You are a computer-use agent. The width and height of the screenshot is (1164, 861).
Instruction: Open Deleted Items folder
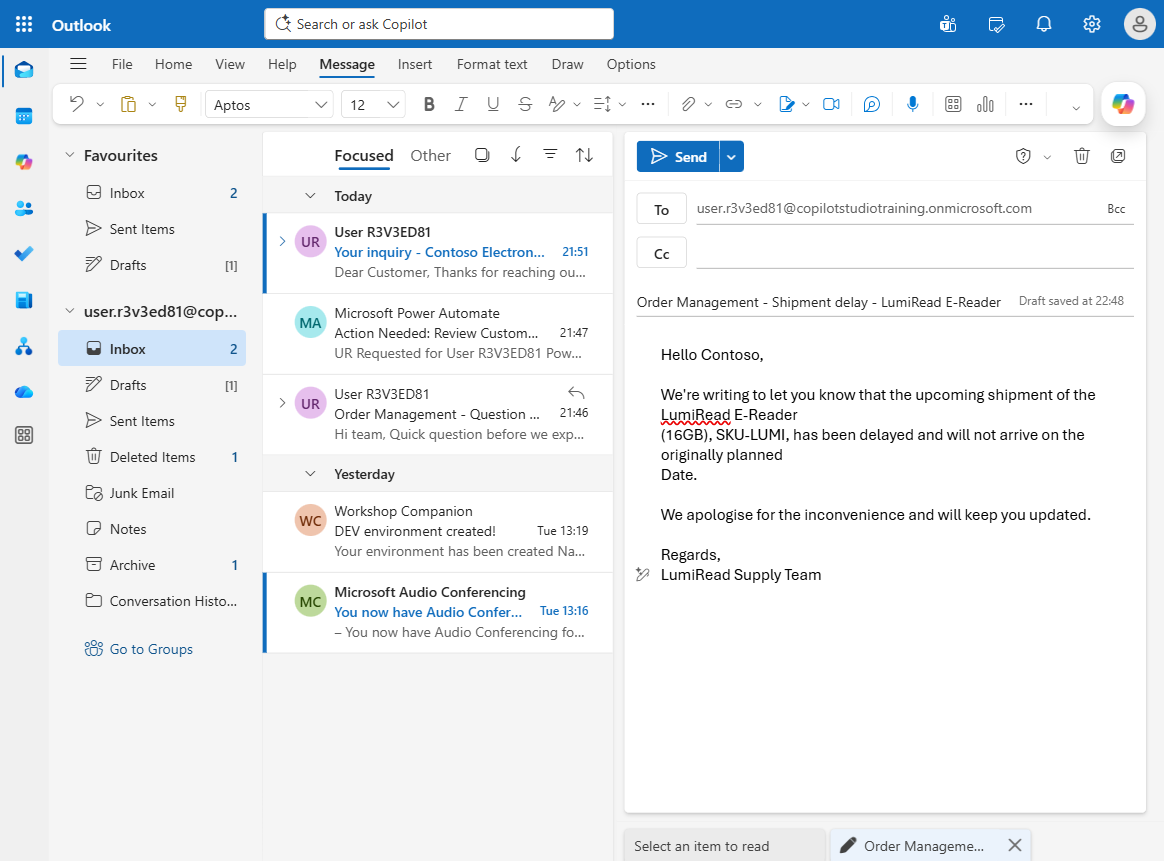click(x=152, y=457)
